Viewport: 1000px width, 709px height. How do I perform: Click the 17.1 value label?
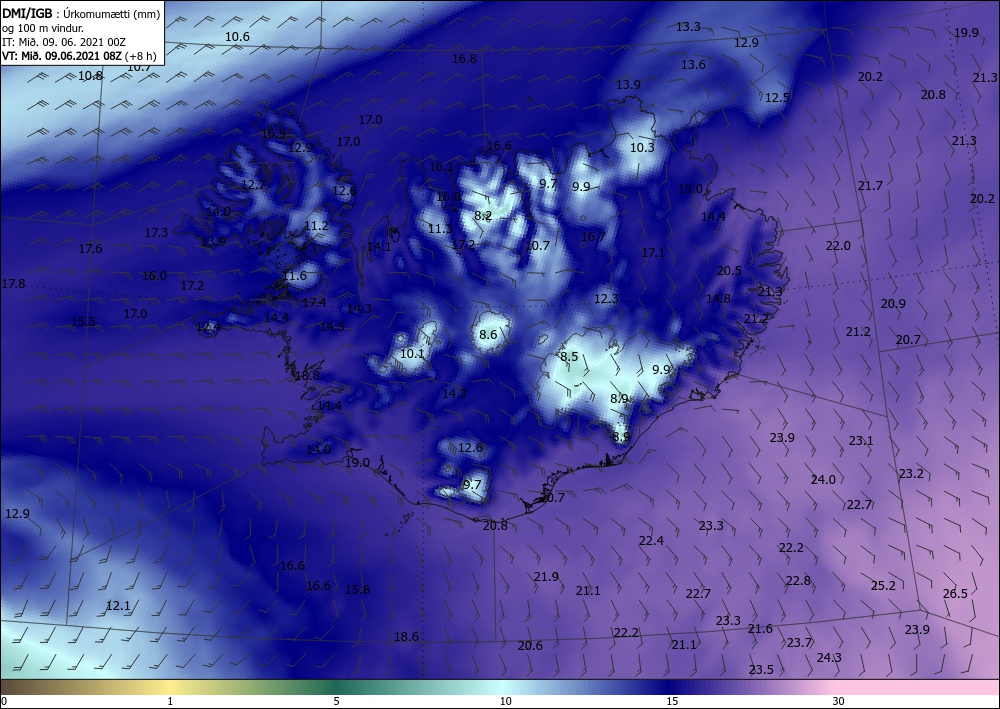coord(653,252)
